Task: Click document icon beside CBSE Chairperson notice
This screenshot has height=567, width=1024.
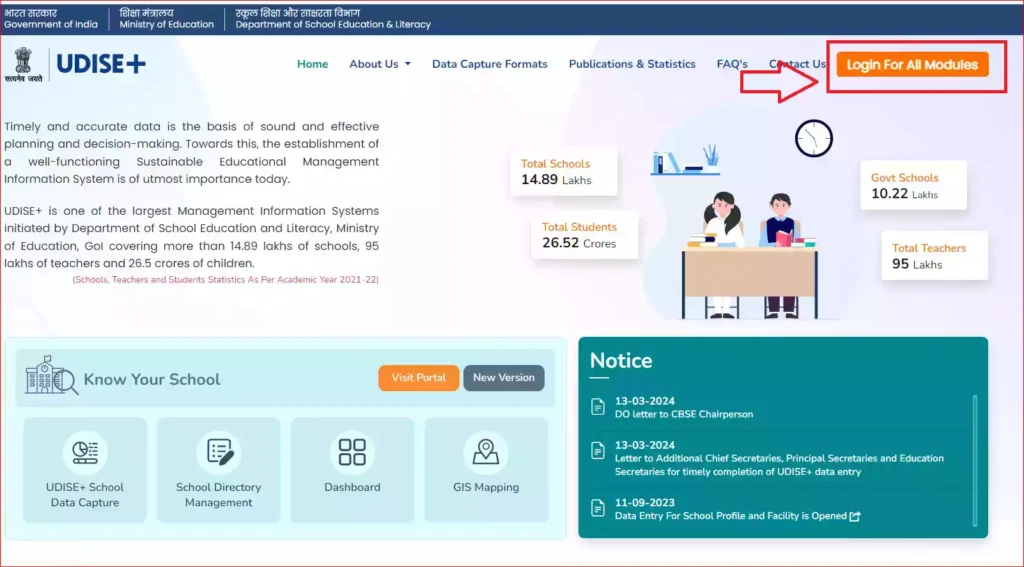Action: click(x=598, y=406)
